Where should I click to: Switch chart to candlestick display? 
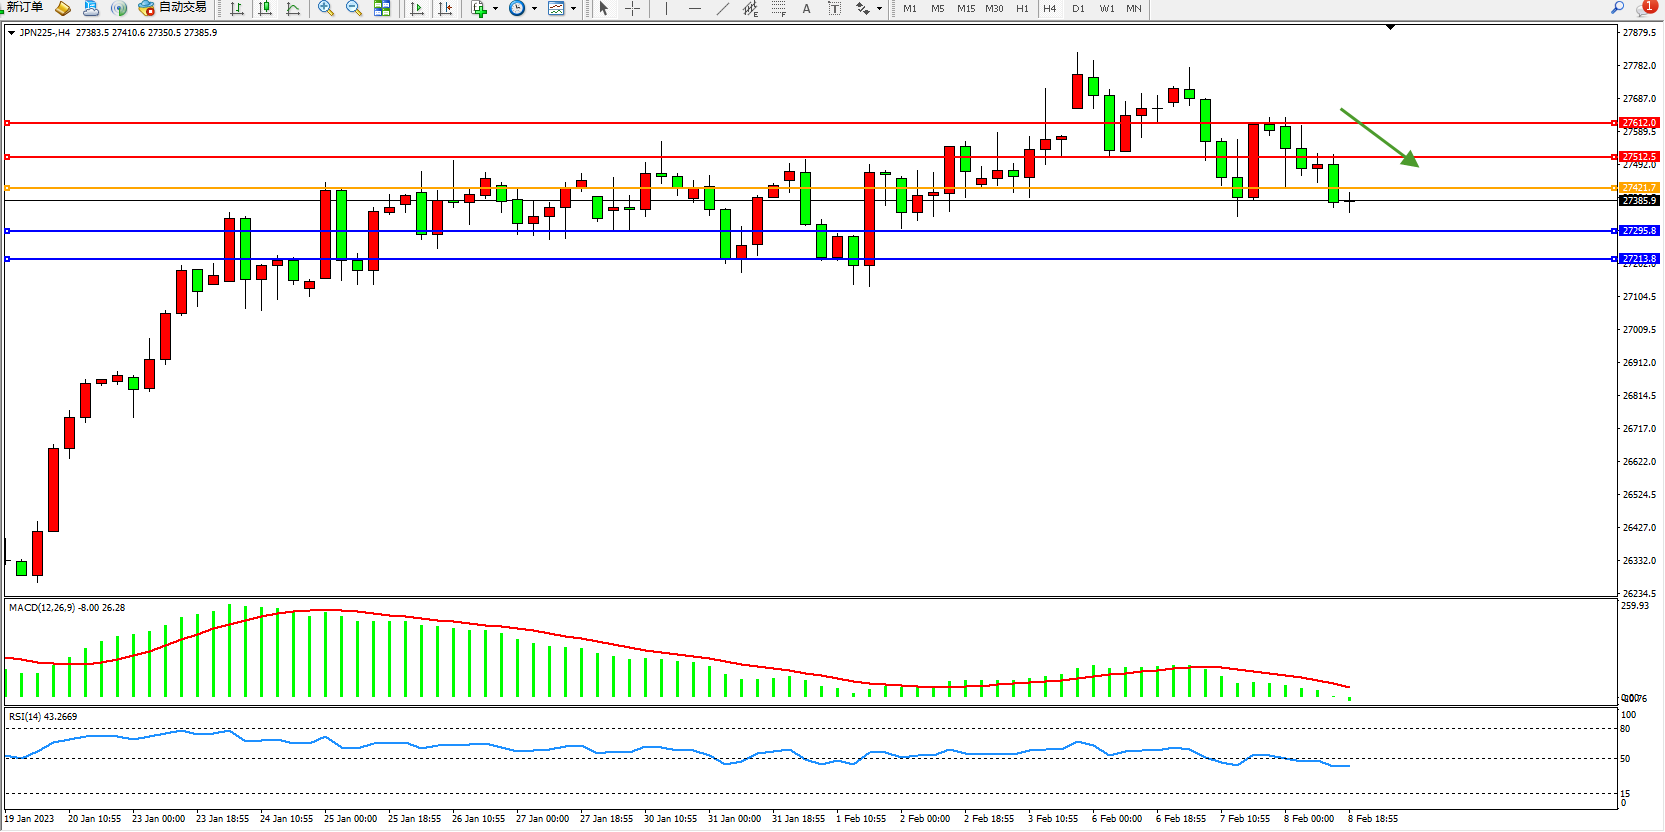(x=265, y=9)
